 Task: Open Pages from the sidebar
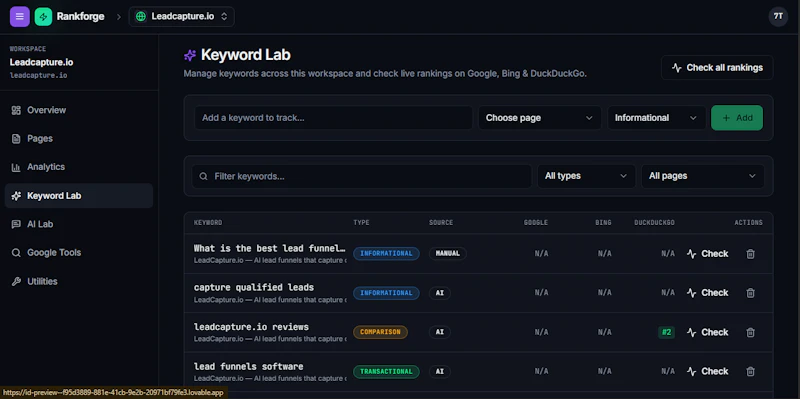[79, 139]
